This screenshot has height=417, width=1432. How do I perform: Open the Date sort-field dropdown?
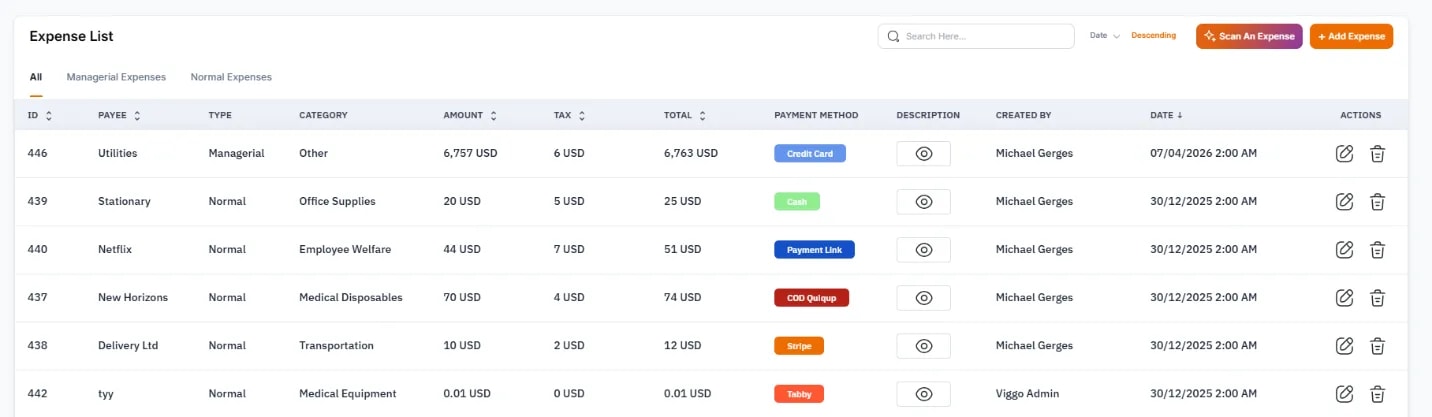pos(1104,36)
